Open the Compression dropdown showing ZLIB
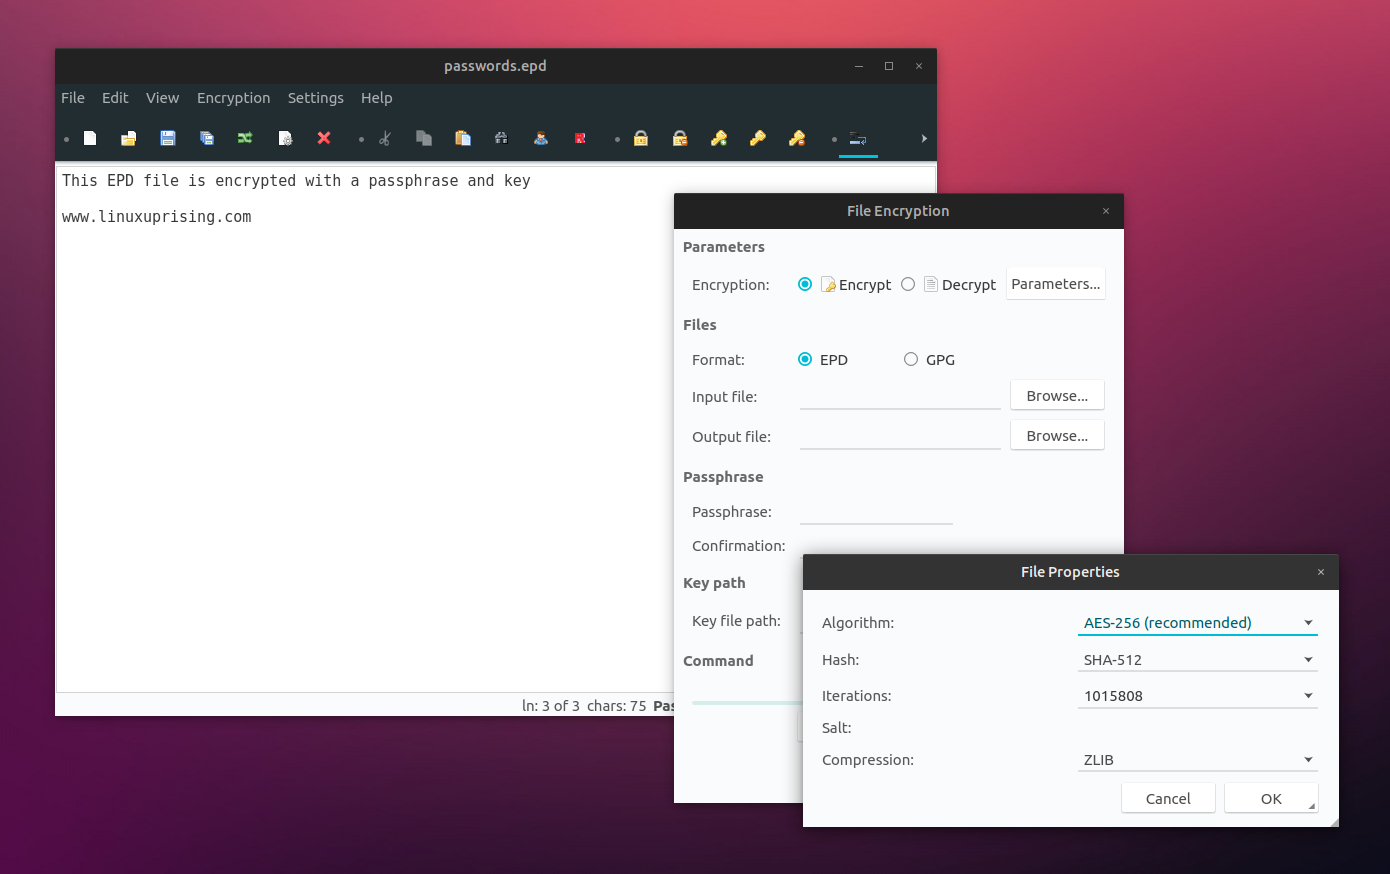1390x874 pixels. pos(1197,759)
